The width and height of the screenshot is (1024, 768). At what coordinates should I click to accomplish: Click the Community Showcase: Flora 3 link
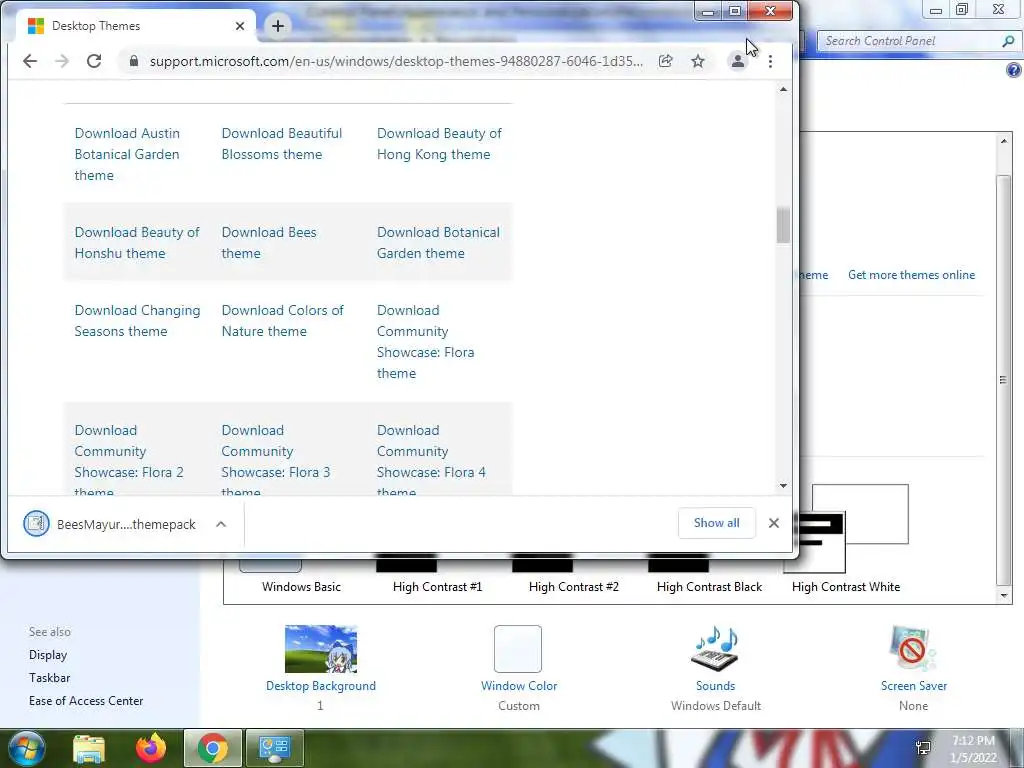(276, 460)
